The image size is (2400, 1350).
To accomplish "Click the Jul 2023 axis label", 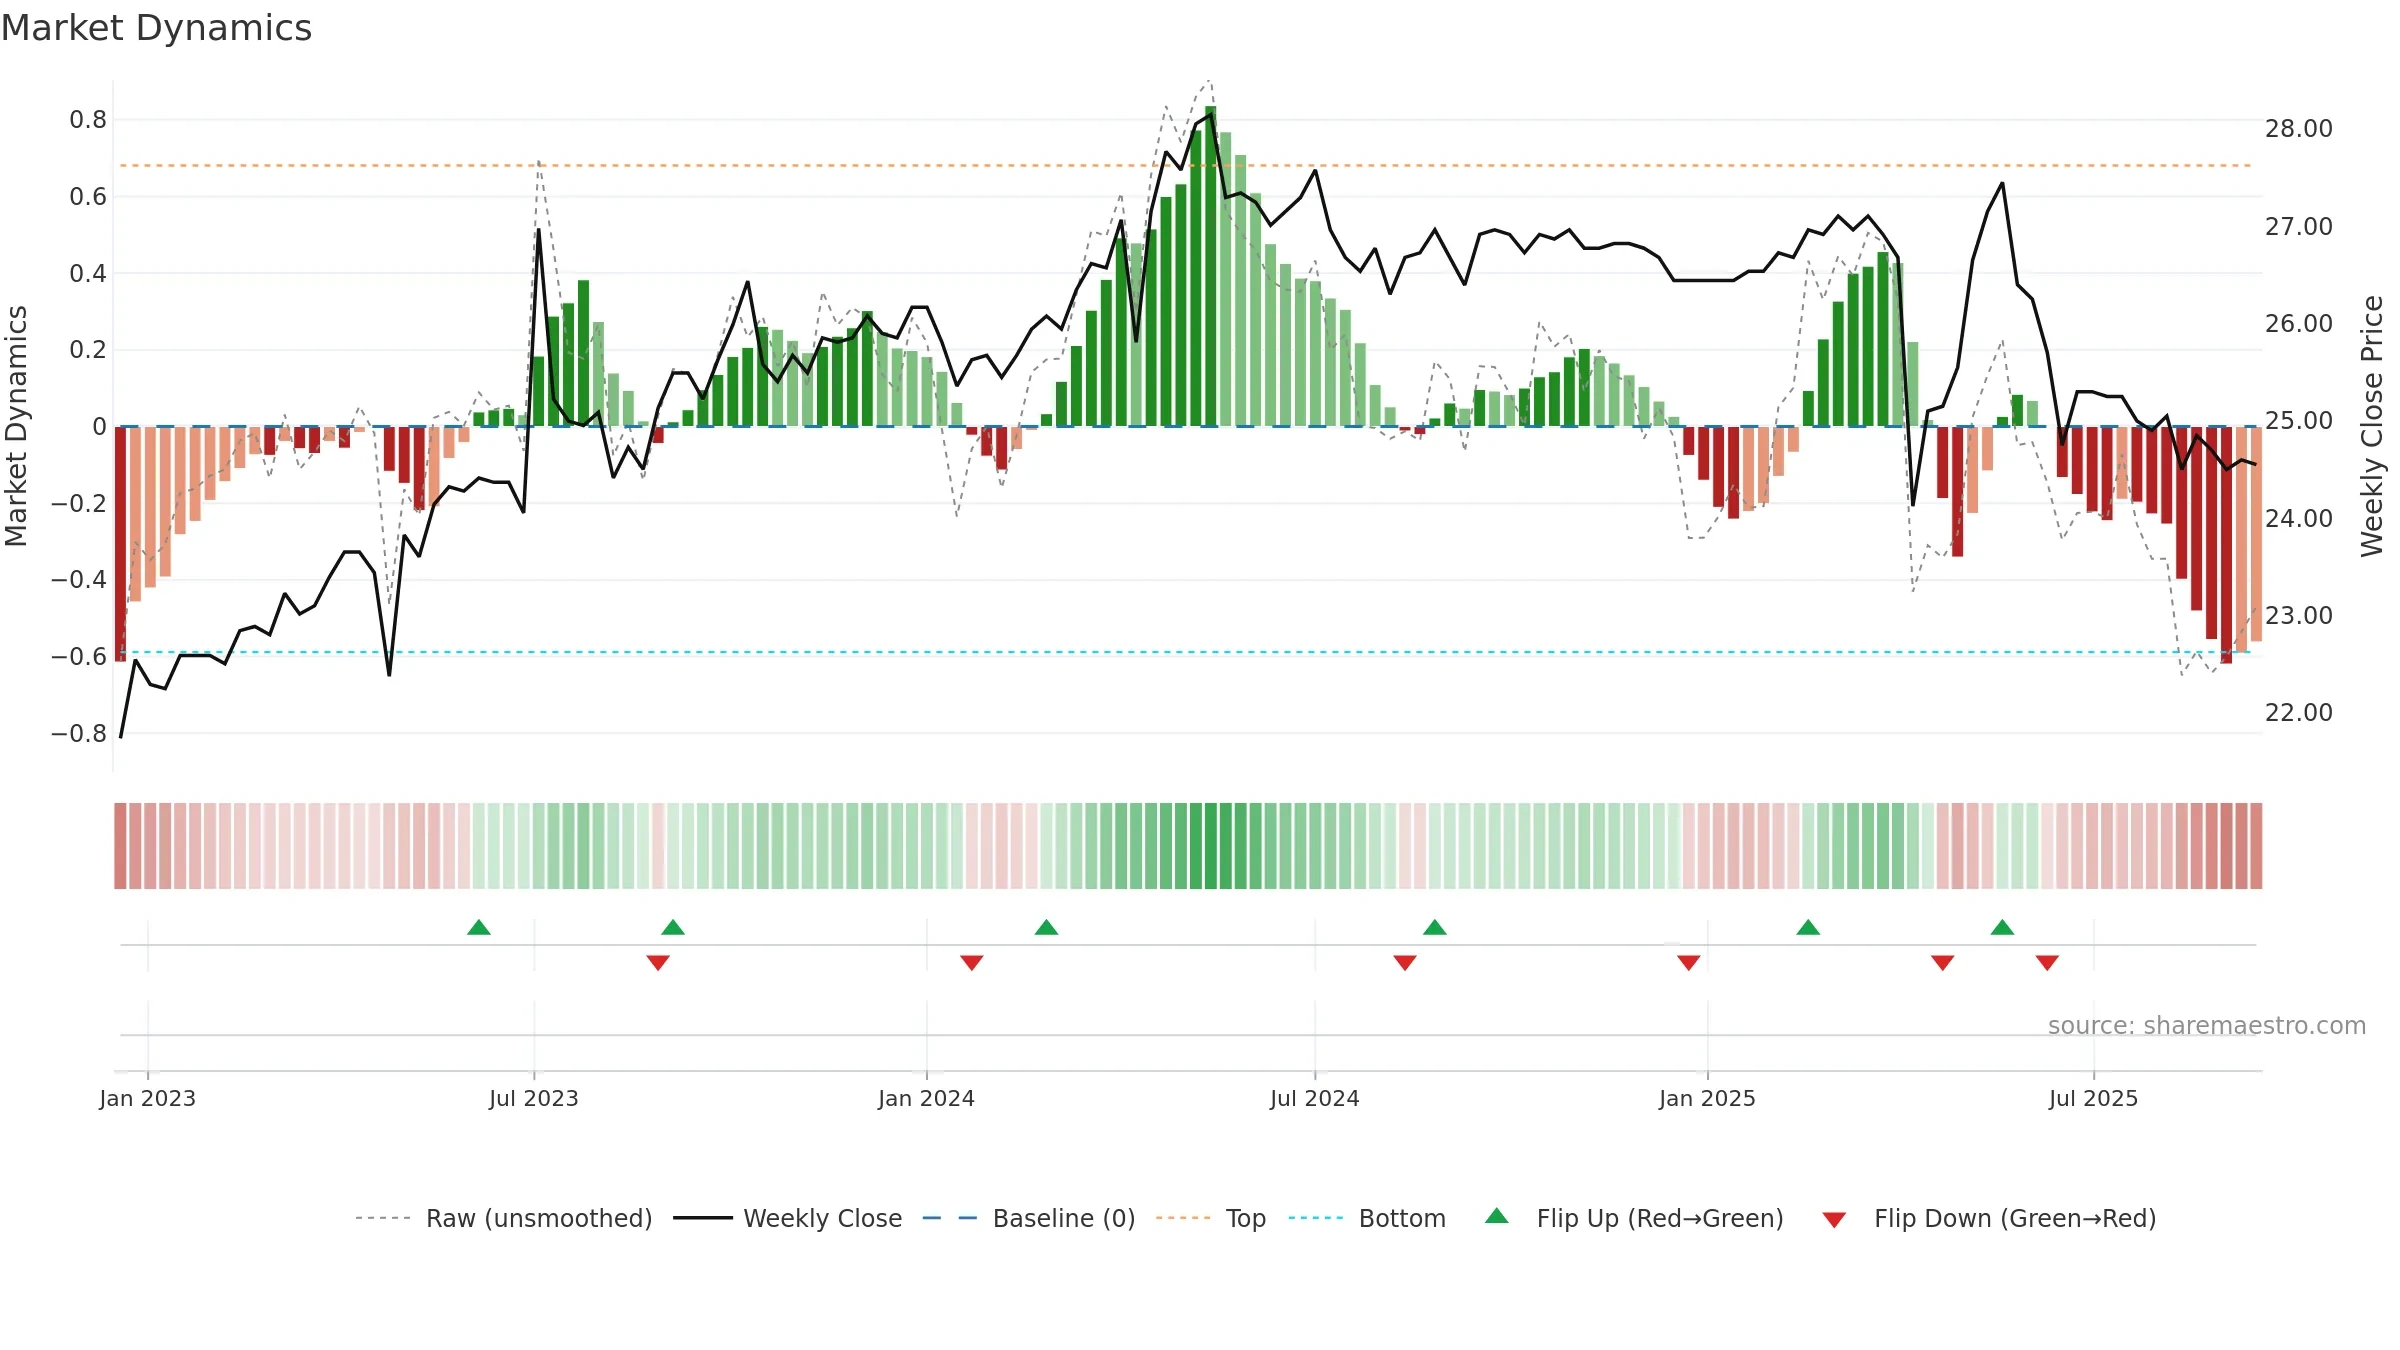I will (534, 1098).
